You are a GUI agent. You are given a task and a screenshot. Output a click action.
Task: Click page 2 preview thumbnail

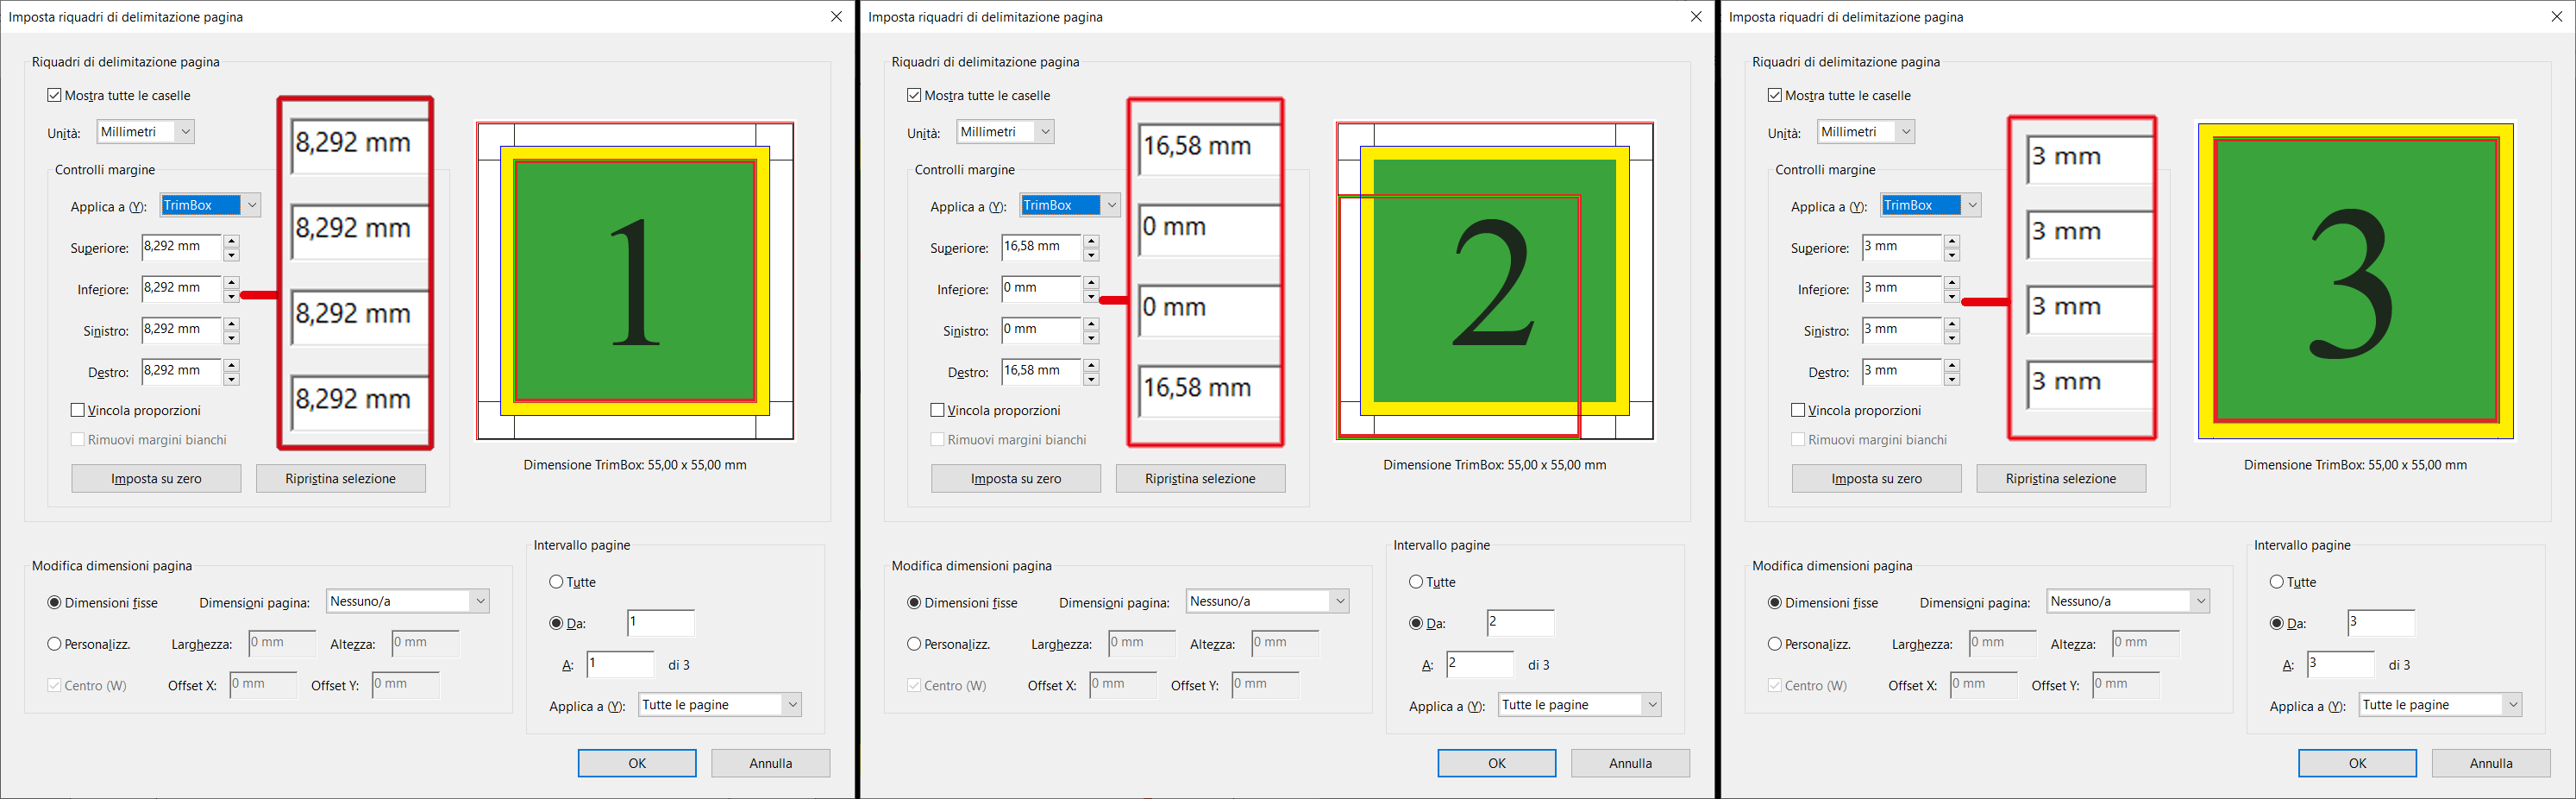1495,281
